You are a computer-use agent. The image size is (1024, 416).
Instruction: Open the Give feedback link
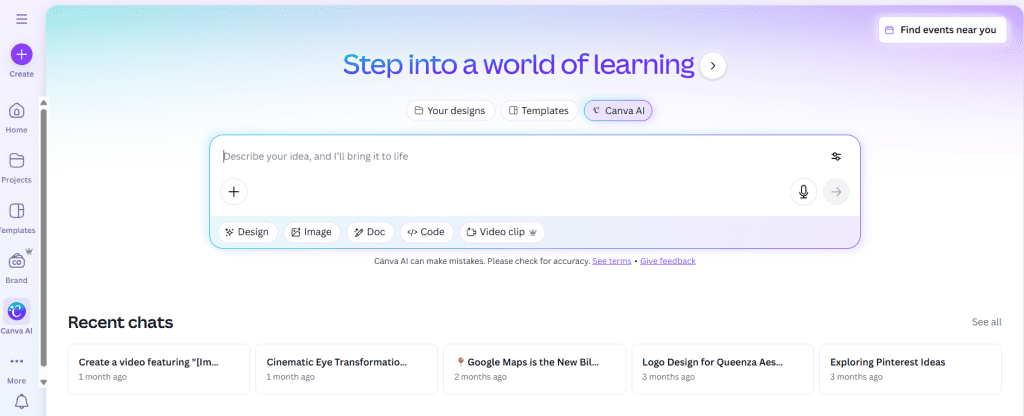[667, 261]
